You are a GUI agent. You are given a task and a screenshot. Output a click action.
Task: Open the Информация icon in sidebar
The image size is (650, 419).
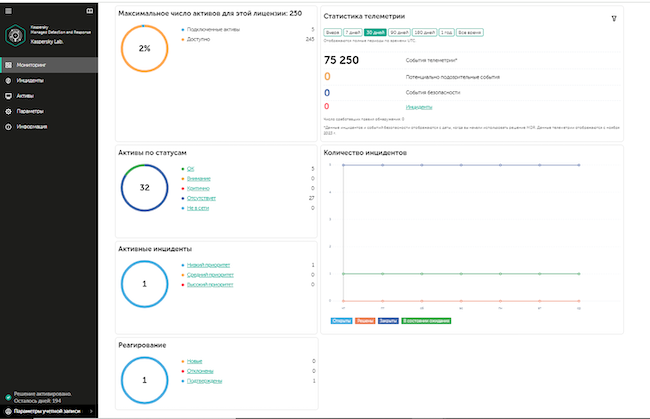pyautogui.click(x=8, y=126)
